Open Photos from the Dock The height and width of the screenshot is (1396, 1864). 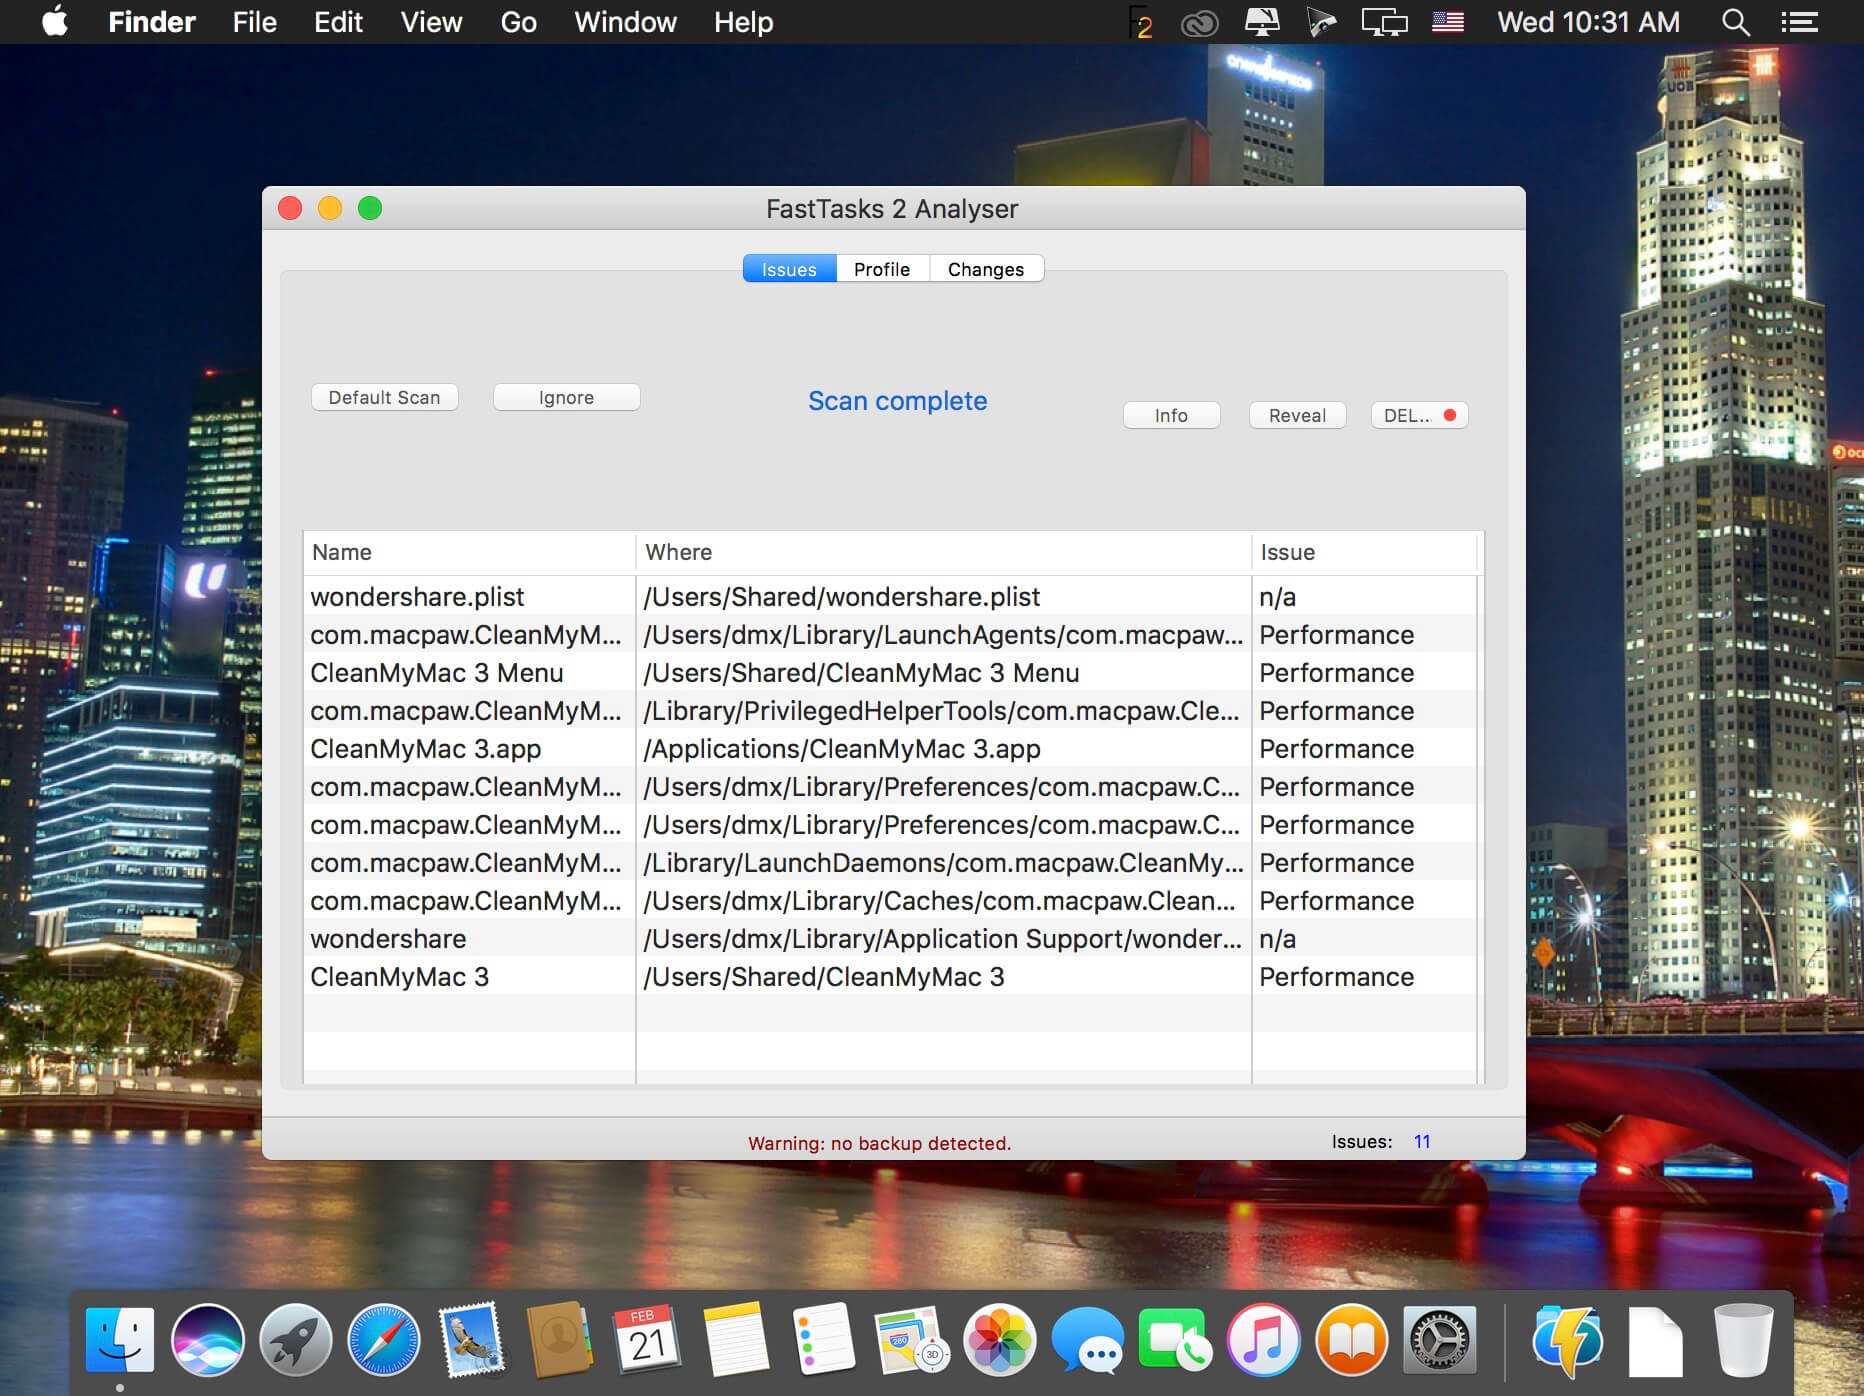pos(999,1339)
